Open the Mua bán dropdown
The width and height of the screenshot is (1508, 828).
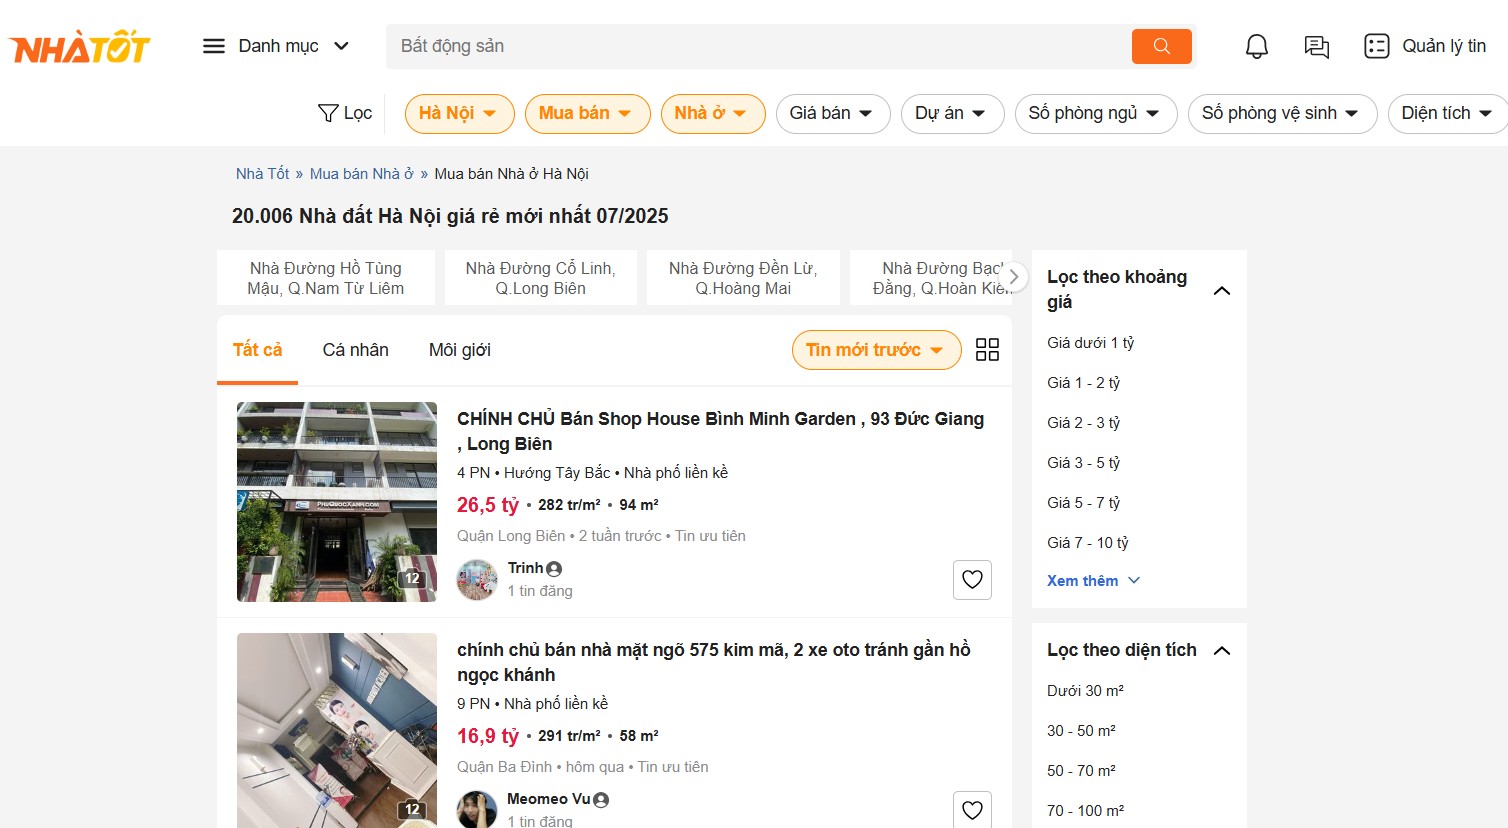[x=587, y=113]
